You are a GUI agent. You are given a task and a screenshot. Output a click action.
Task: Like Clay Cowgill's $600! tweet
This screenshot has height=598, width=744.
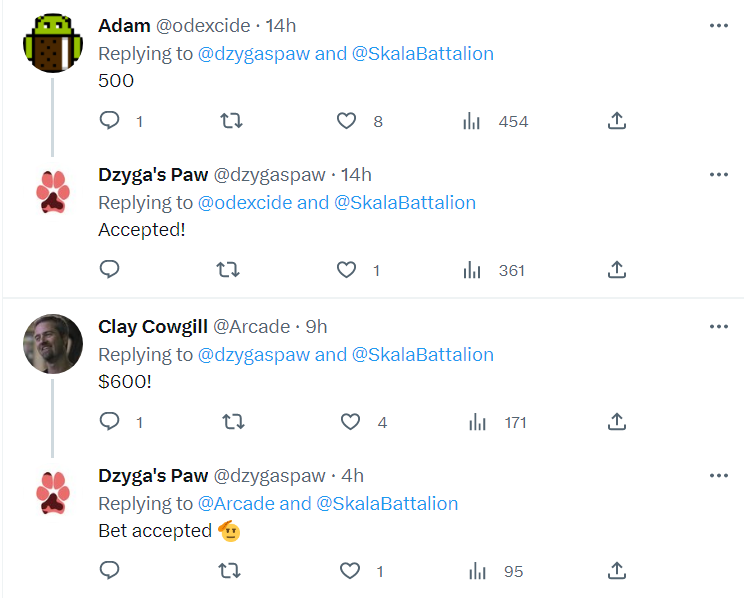click(351, 422)
